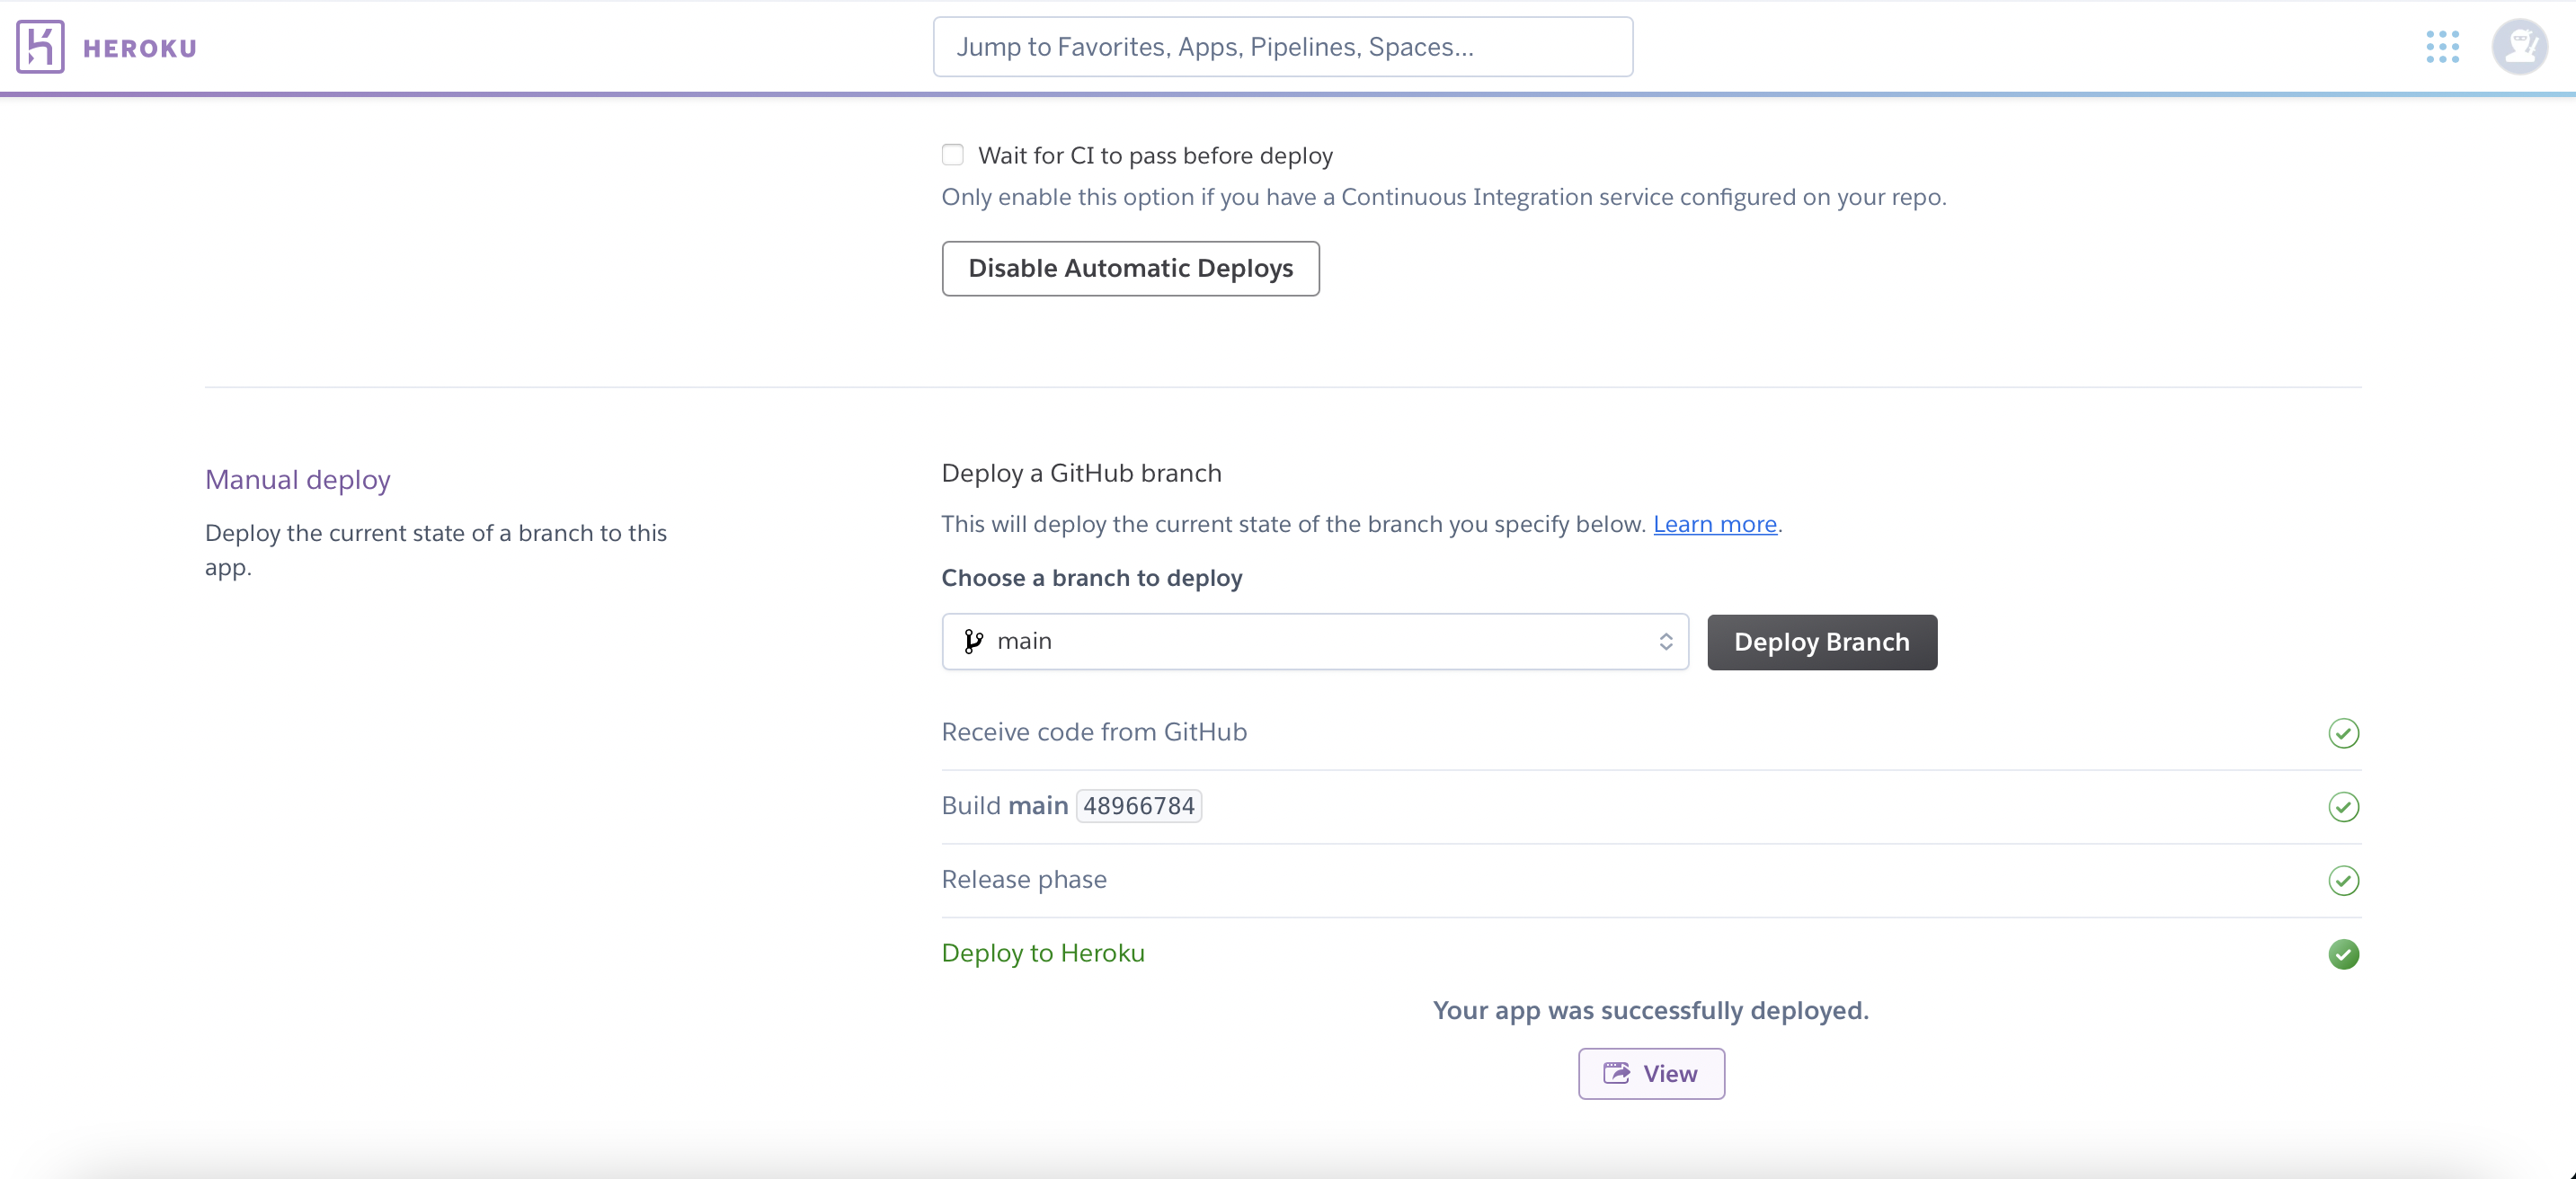Expand the Receive code from GitHub row
2576x1179 pixels.
pyautogui.click(x=1094, y=732)
